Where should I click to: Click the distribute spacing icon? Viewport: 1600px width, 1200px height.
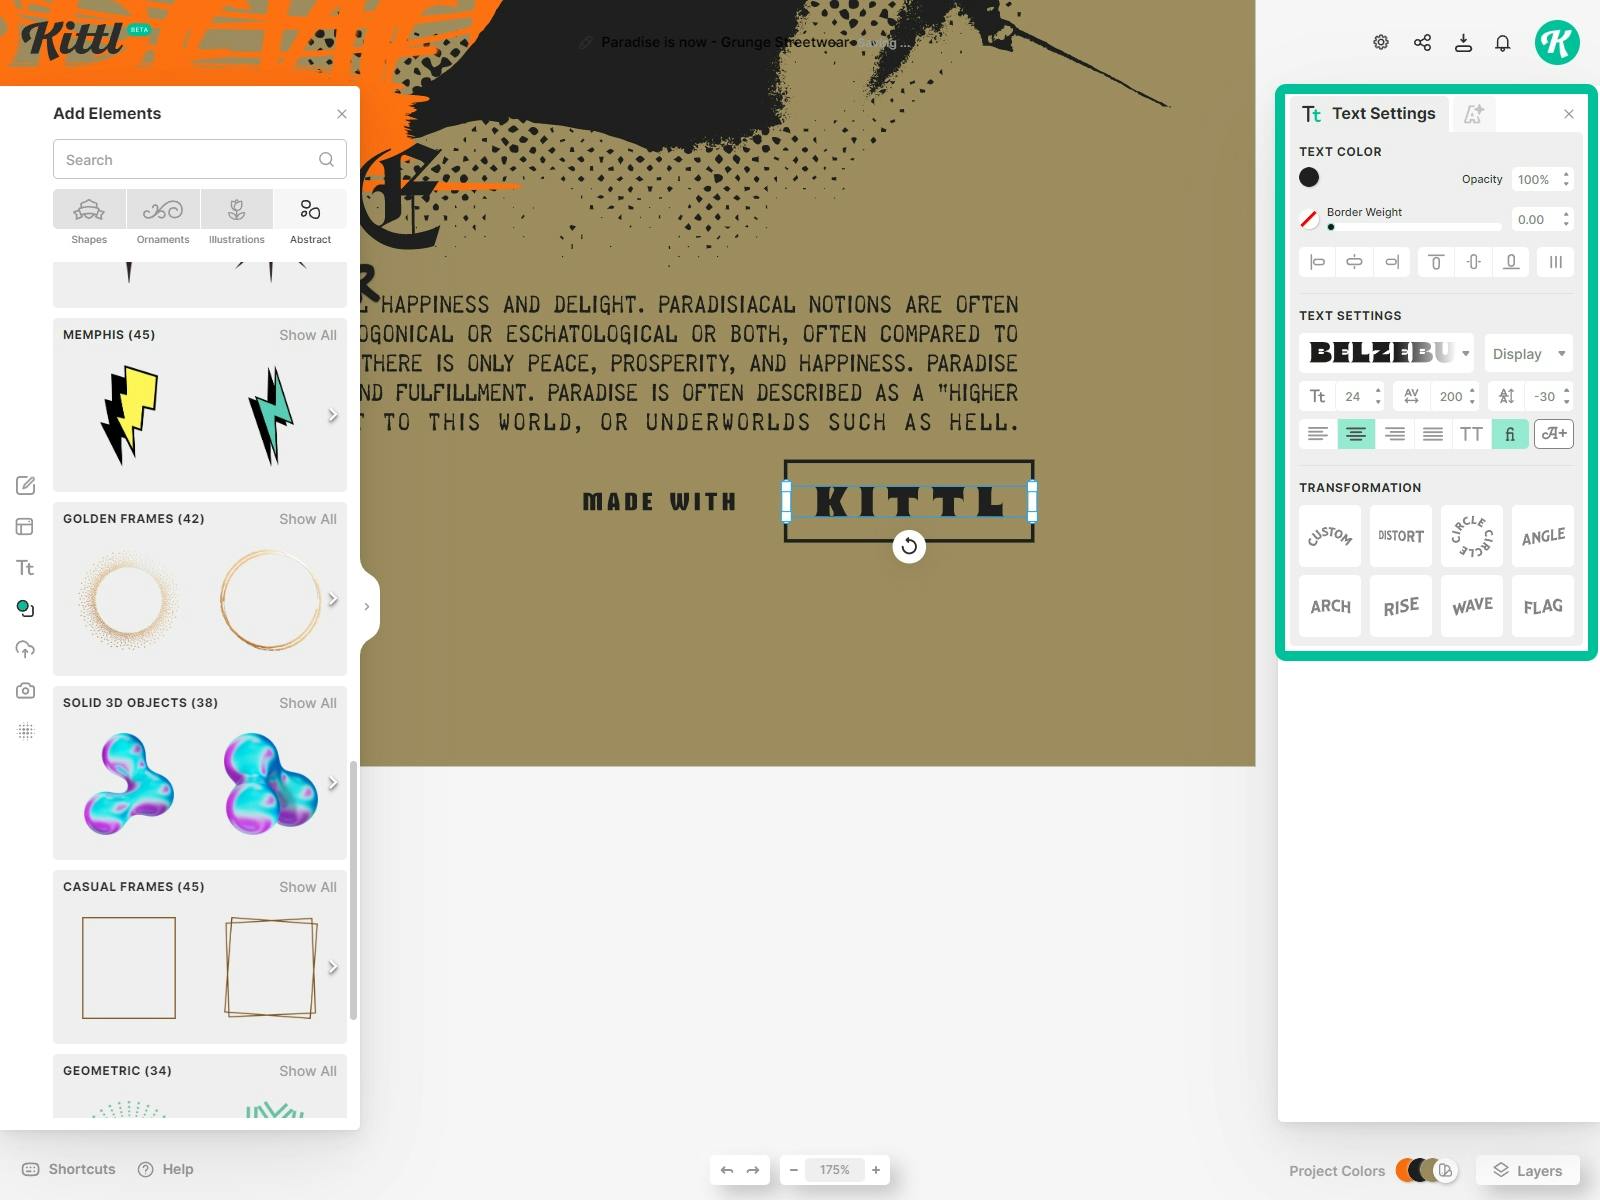point(1555,262)
